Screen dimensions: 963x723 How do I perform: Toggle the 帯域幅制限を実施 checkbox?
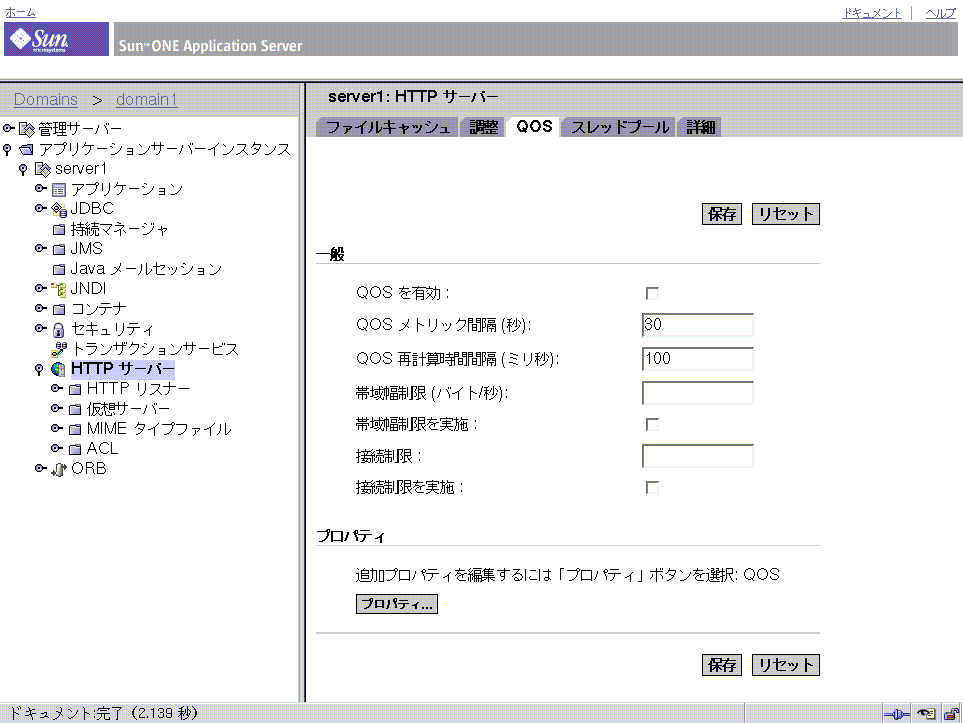pyautogui.click(x=652, y=424)
